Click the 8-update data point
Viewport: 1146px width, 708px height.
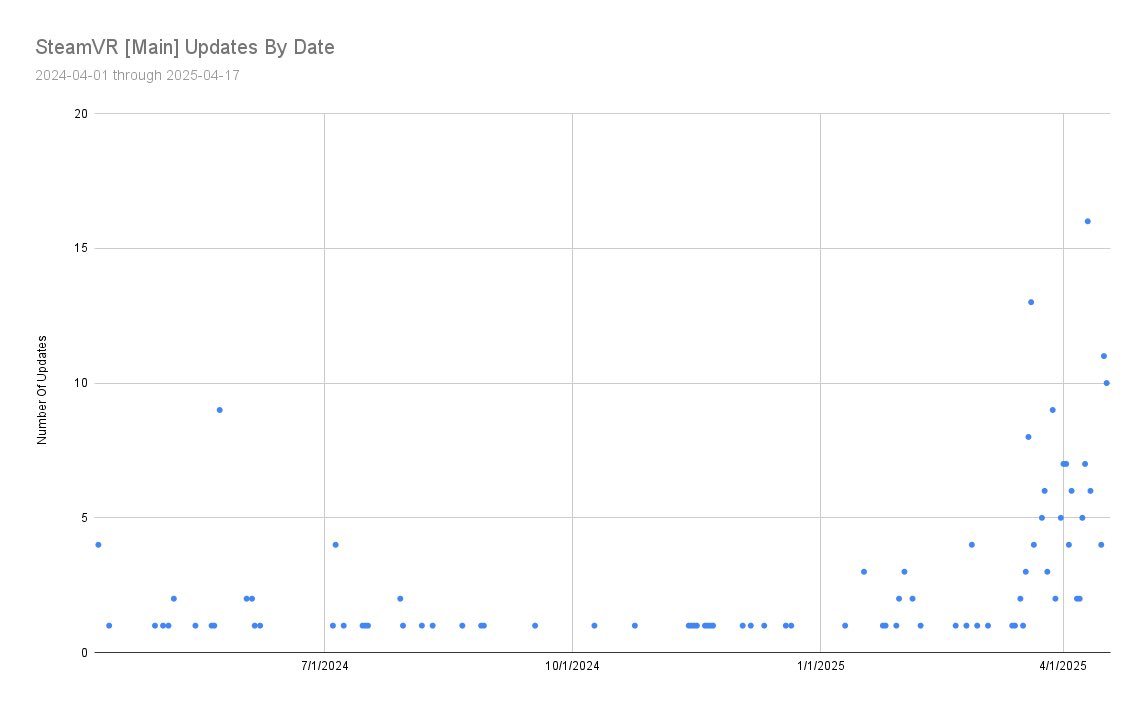click(1028, 437)
